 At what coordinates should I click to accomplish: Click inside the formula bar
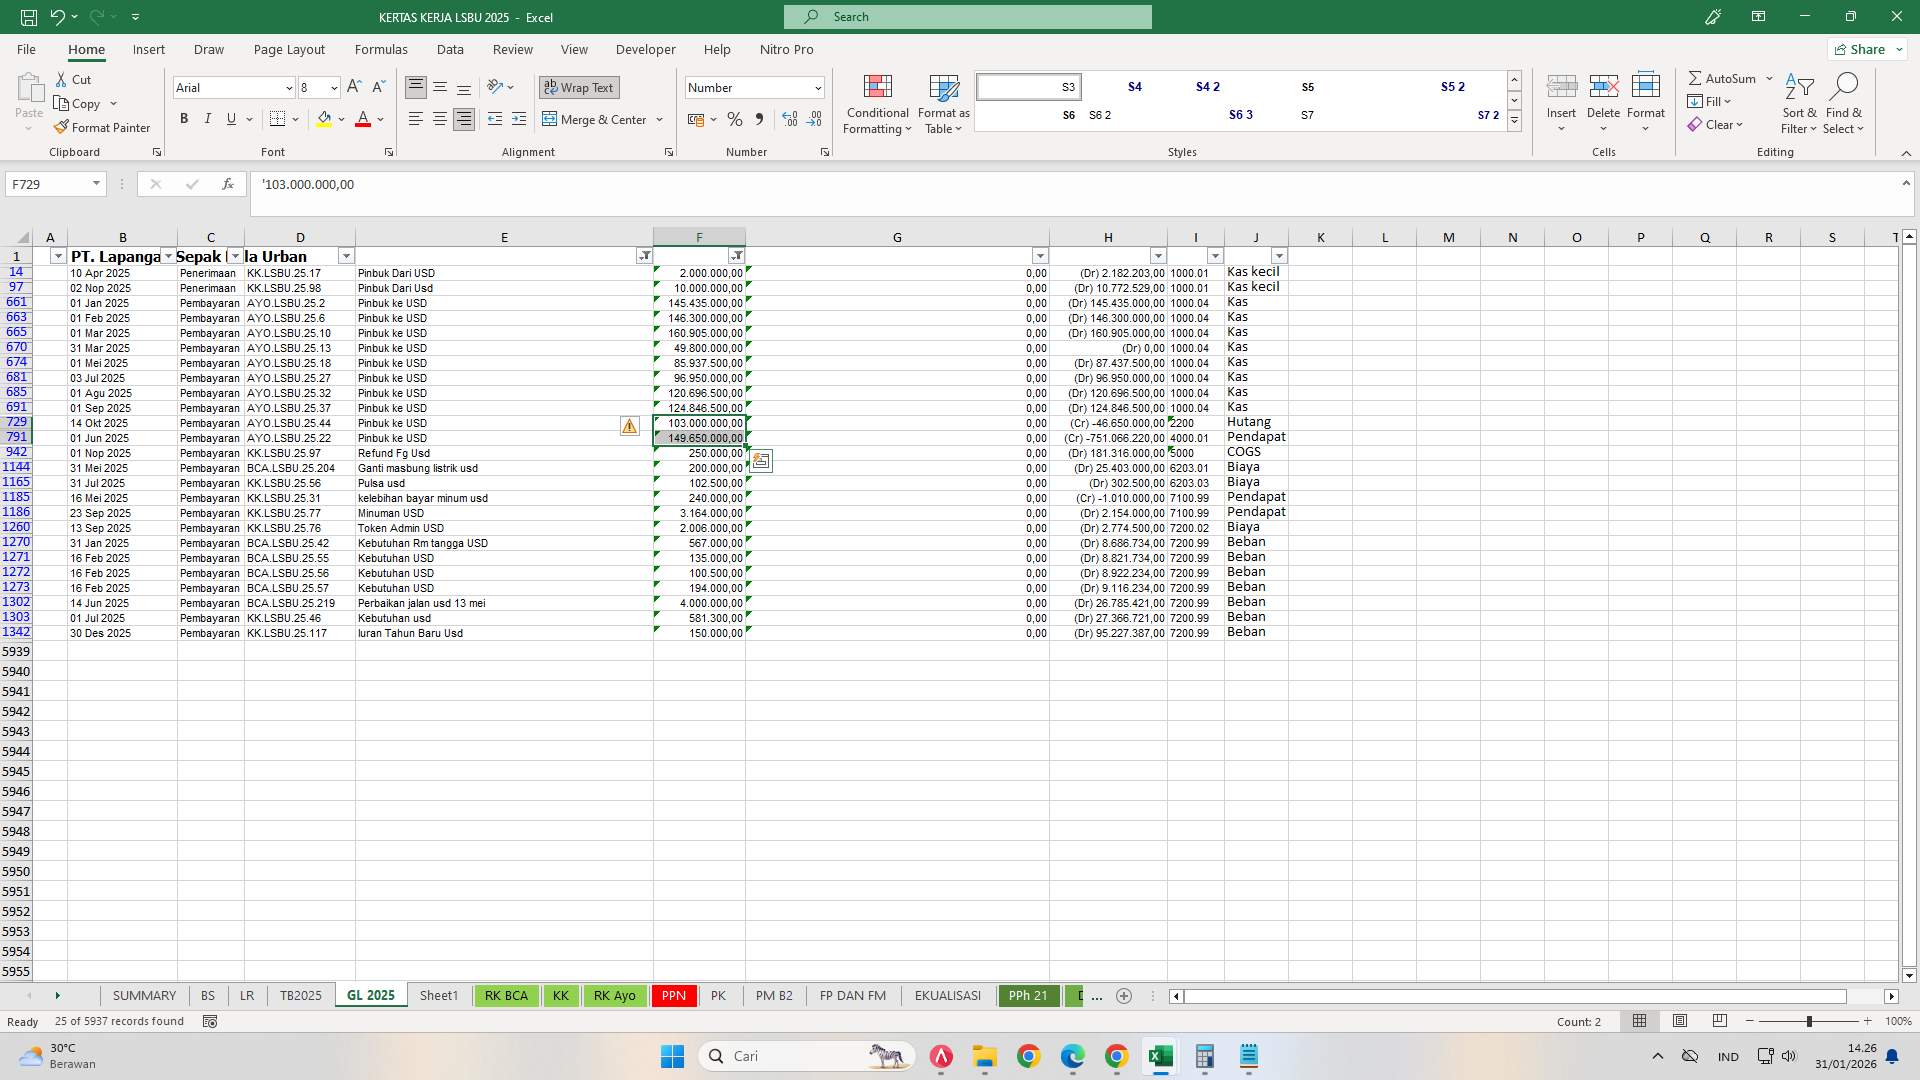[700, 184]
